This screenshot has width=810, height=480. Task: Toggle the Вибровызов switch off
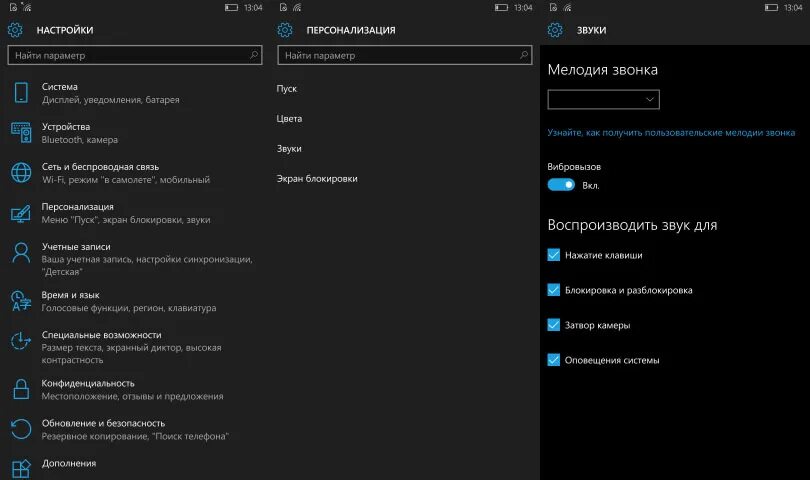pyautogui.click(x=561, y=184)
